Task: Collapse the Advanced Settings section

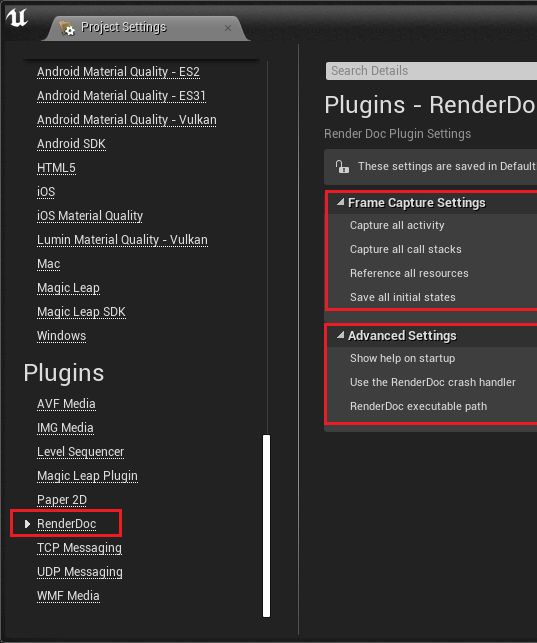Action: 340,335
